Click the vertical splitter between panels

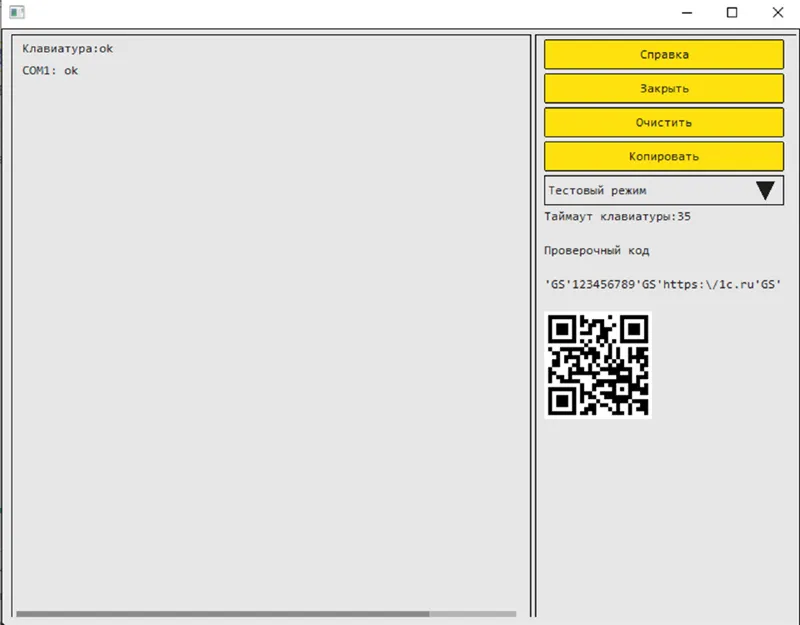click(x=533, y=326)
